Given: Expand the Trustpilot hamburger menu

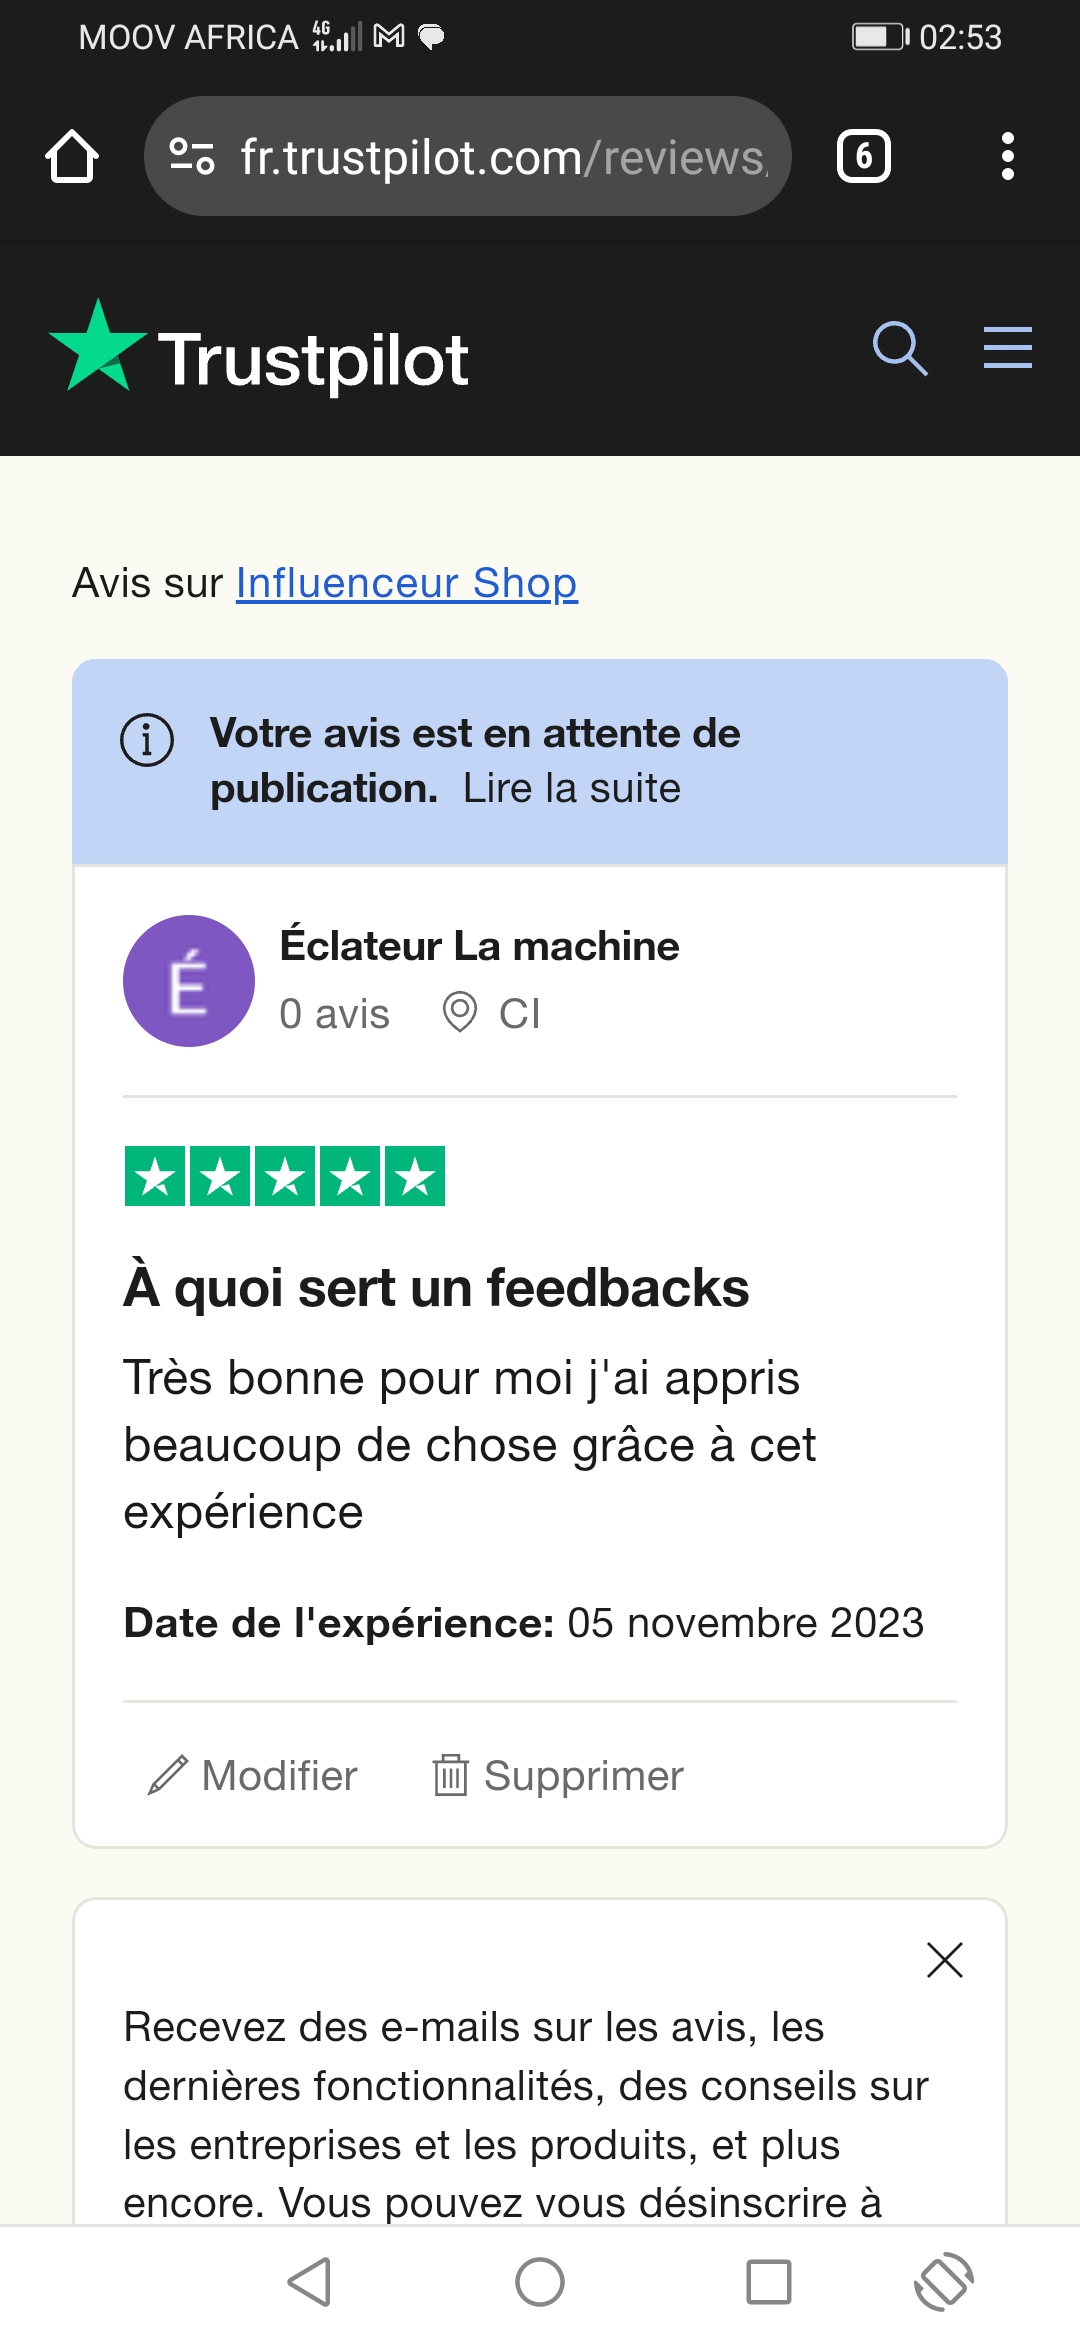Looking at the screenshot, I should coord(1007,348).
